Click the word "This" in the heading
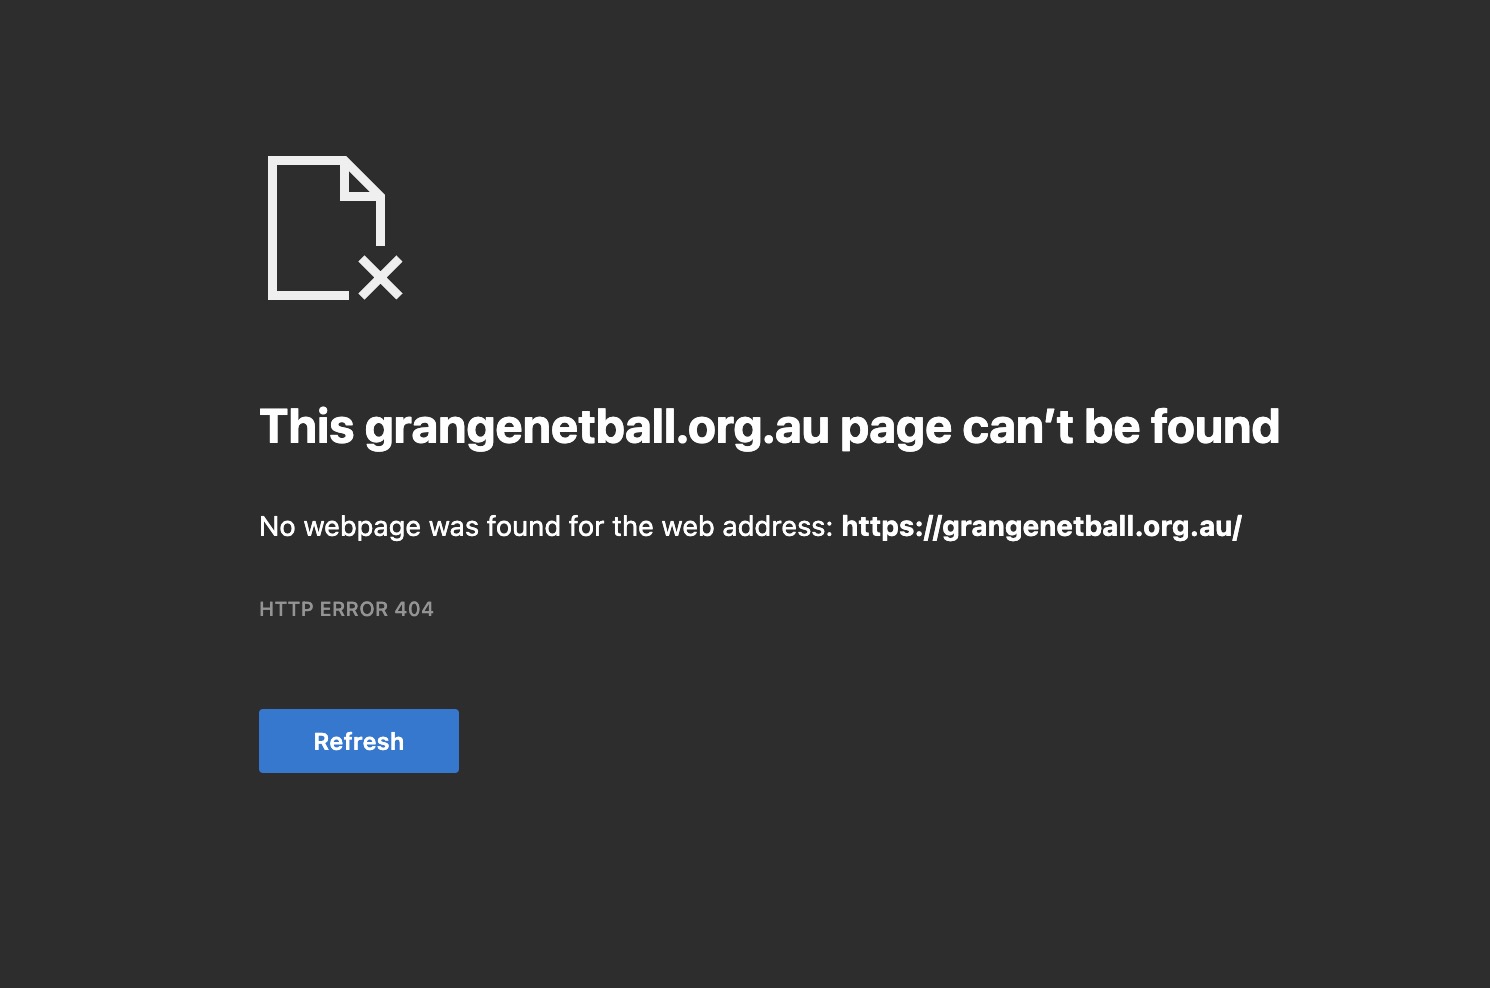 tap(307, 427)
